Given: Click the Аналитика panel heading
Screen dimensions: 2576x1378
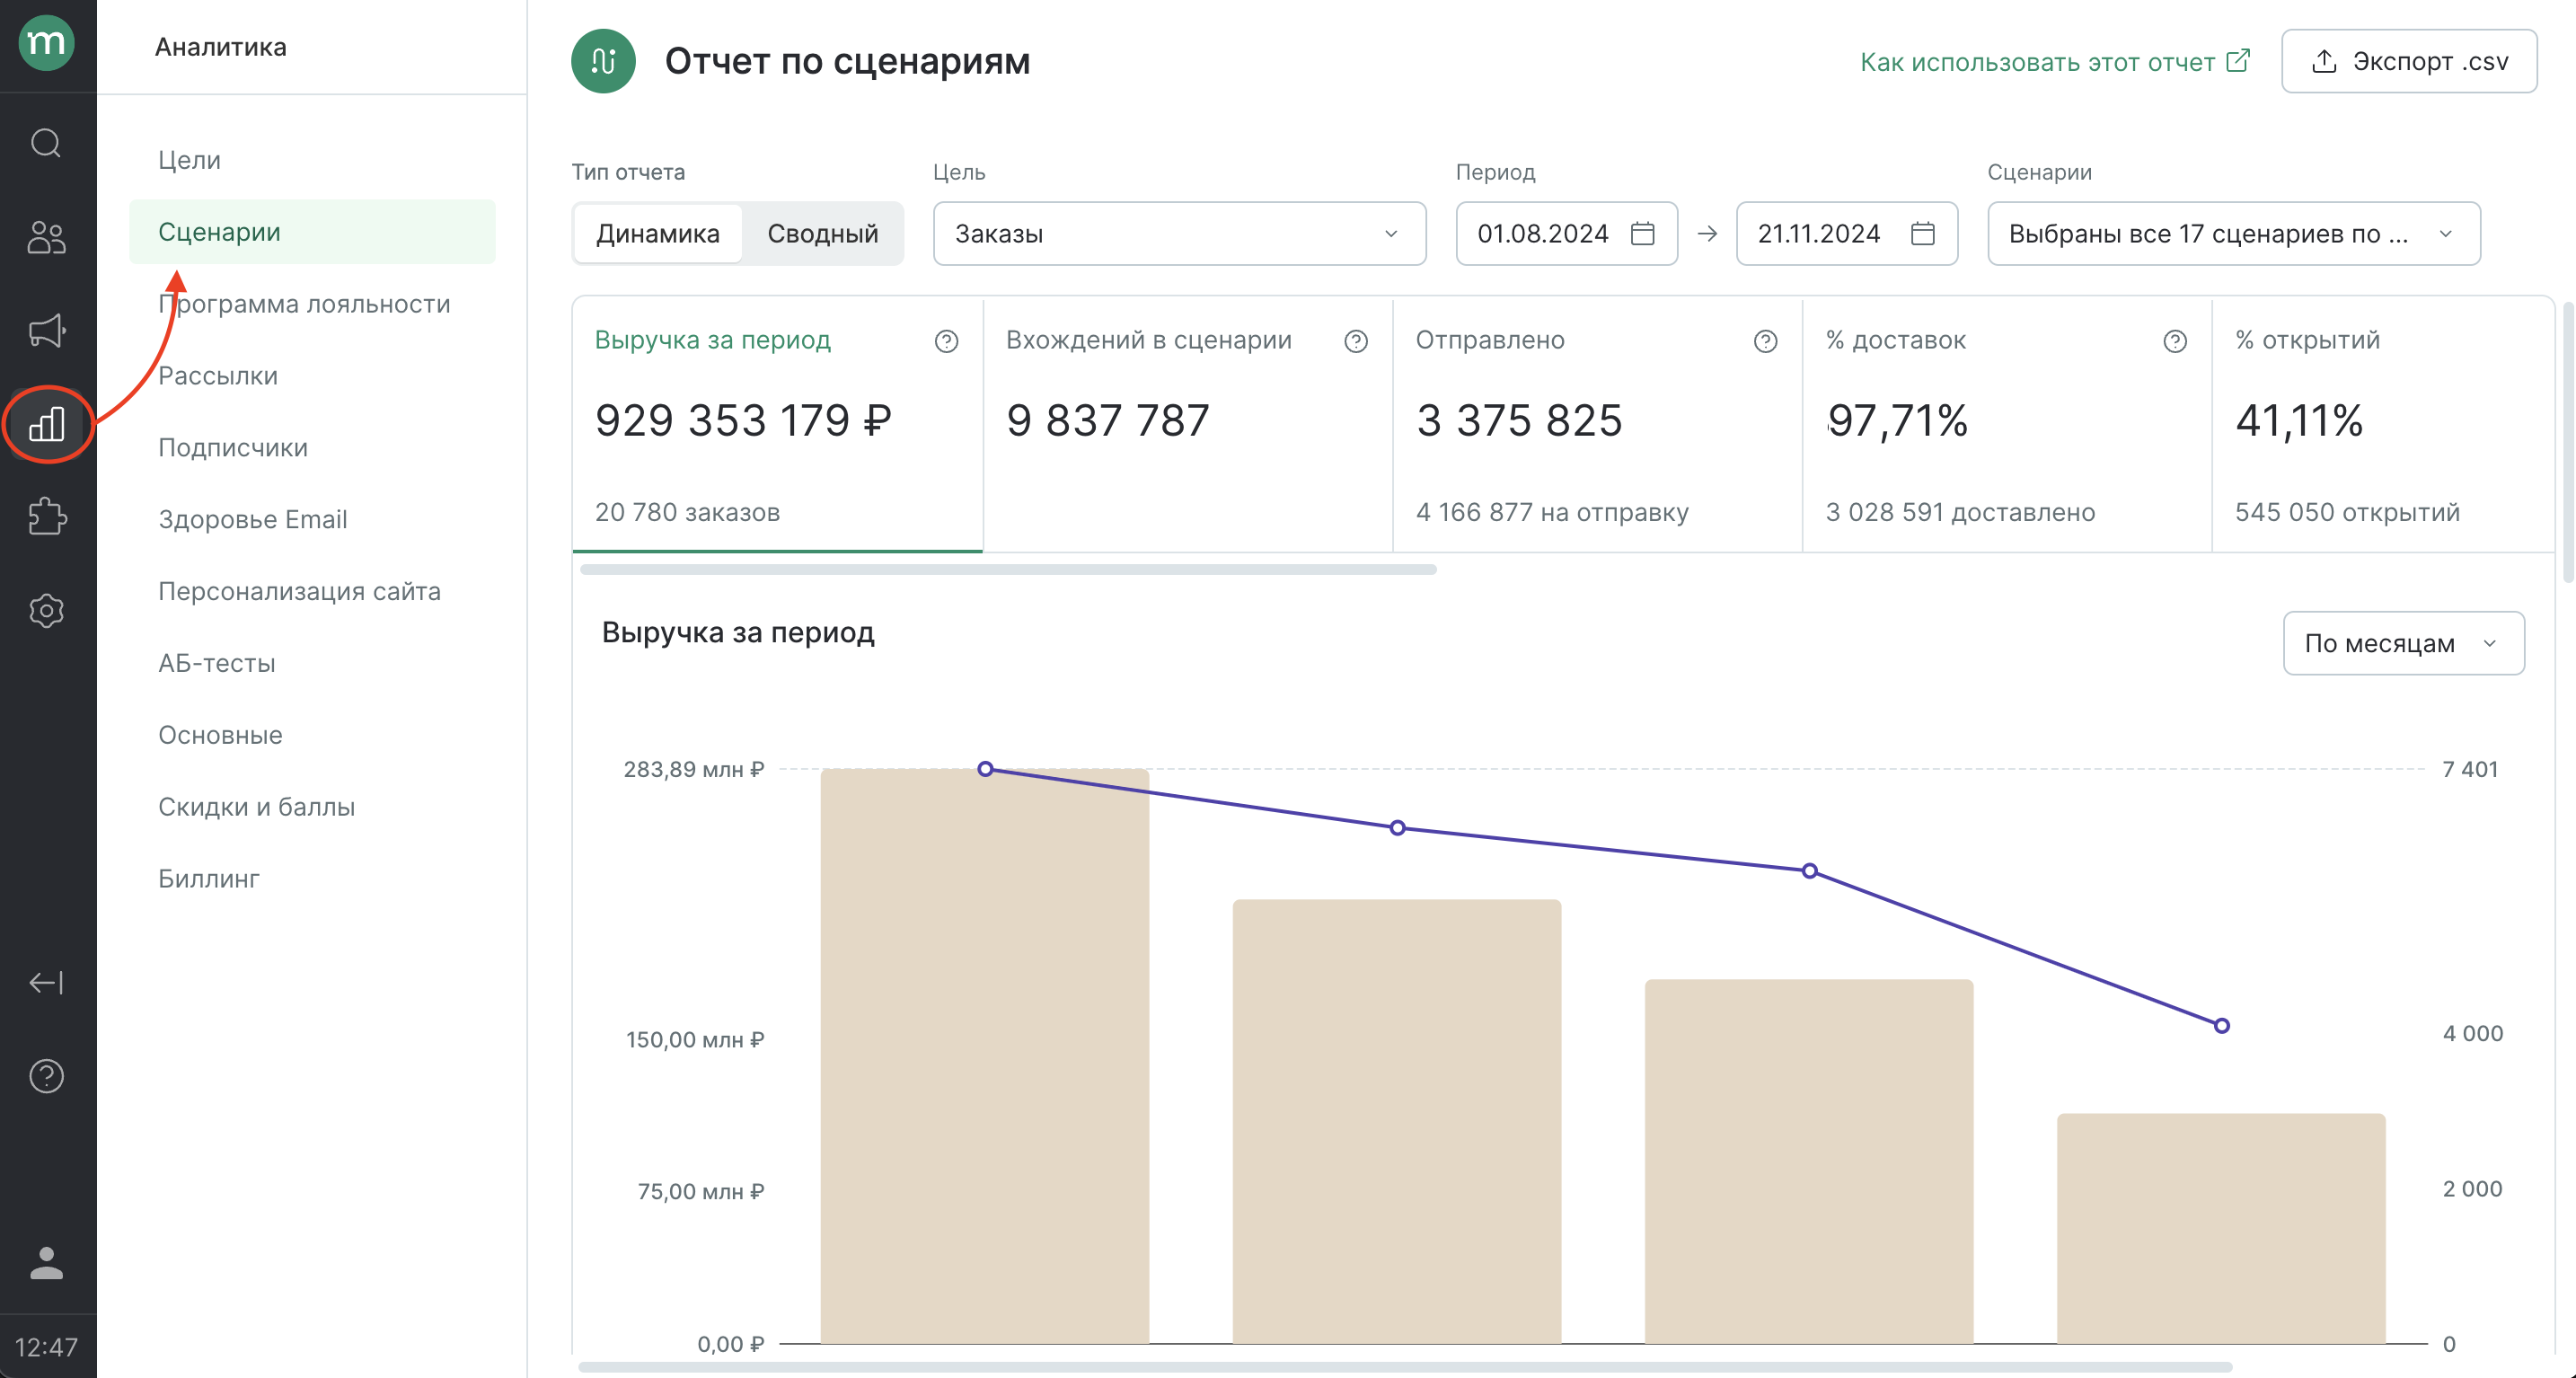Looking at the screenshot, I should coord(221,47).
